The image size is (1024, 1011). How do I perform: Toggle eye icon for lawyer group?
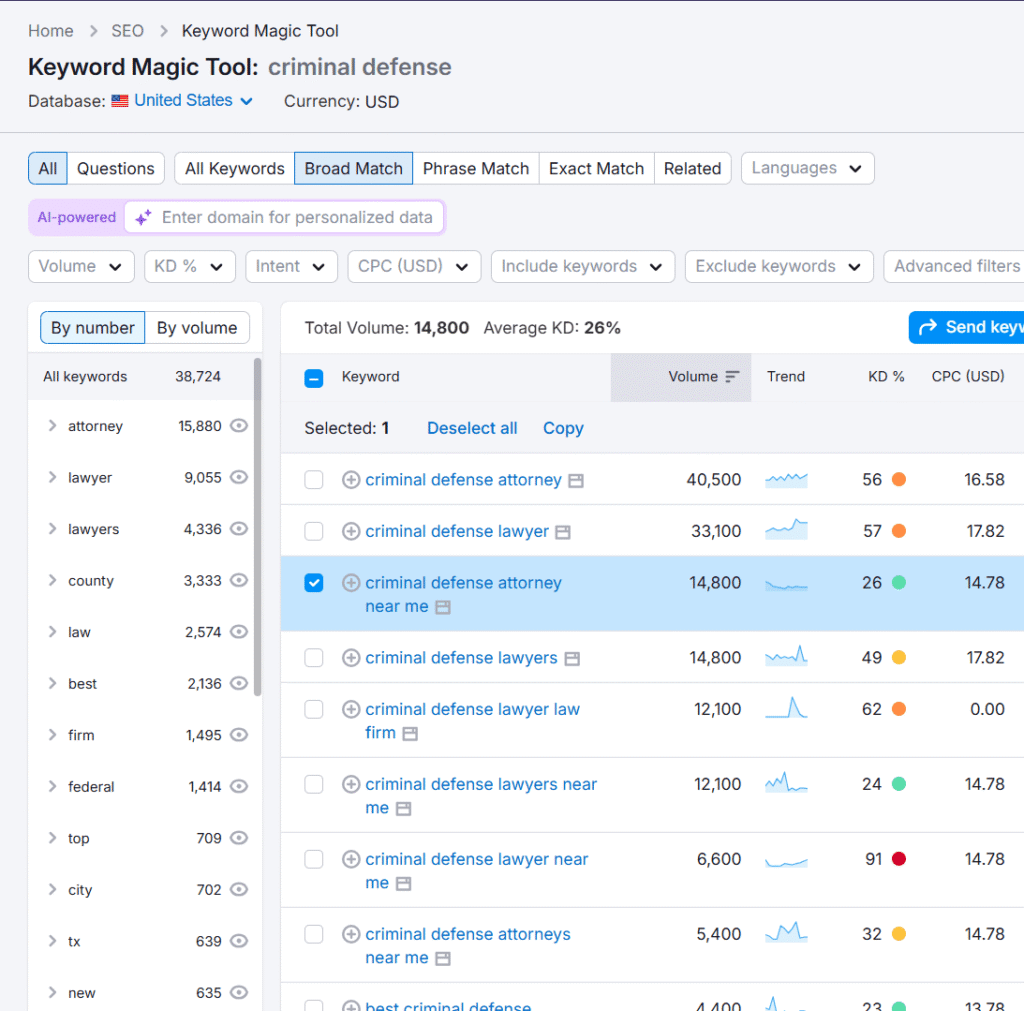point(239,477)
